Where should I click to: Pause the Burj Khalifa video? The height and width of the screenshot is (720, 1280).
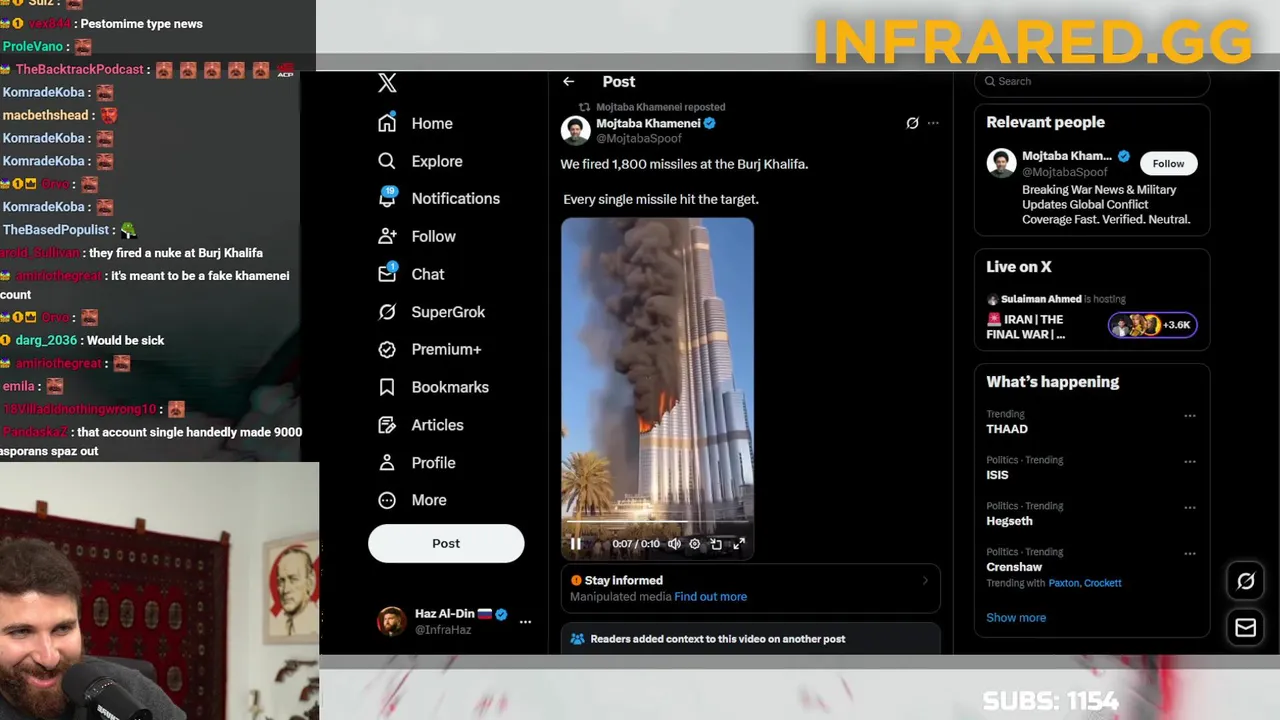coord(575,544)
